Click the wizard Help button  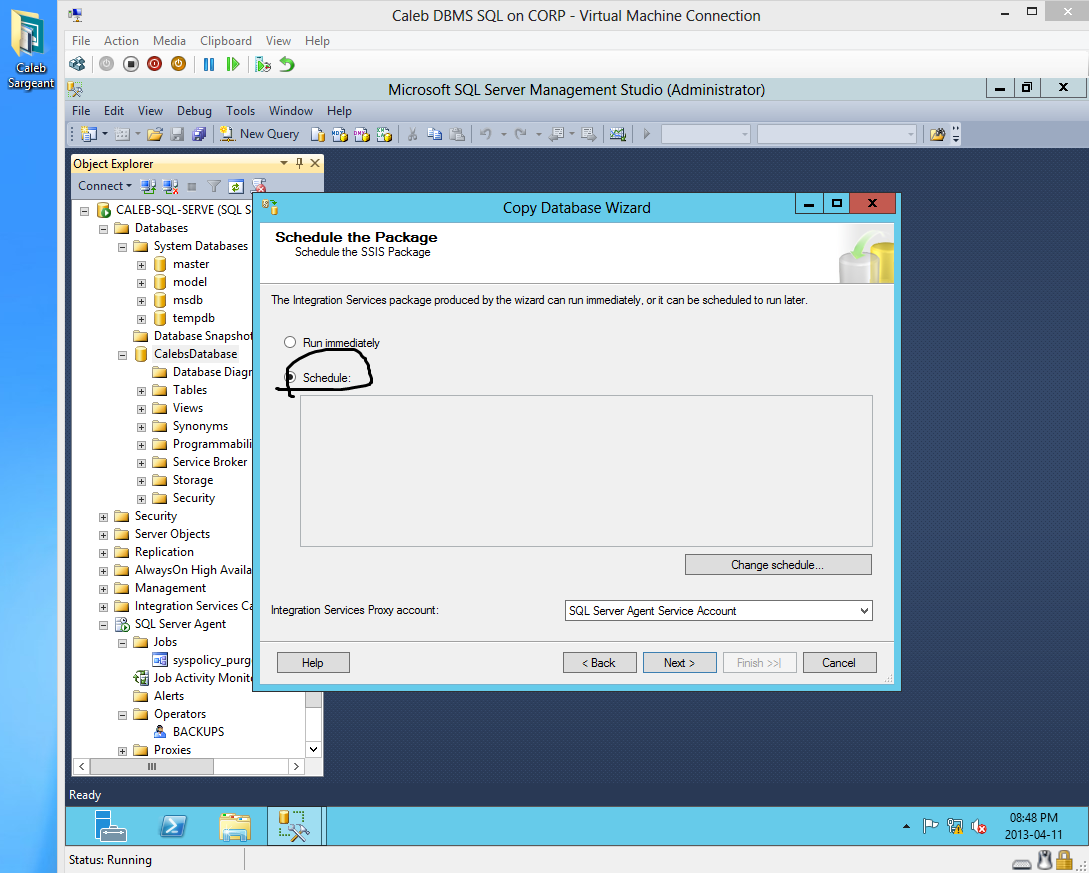pyautogui.click(x=313, y=663)
